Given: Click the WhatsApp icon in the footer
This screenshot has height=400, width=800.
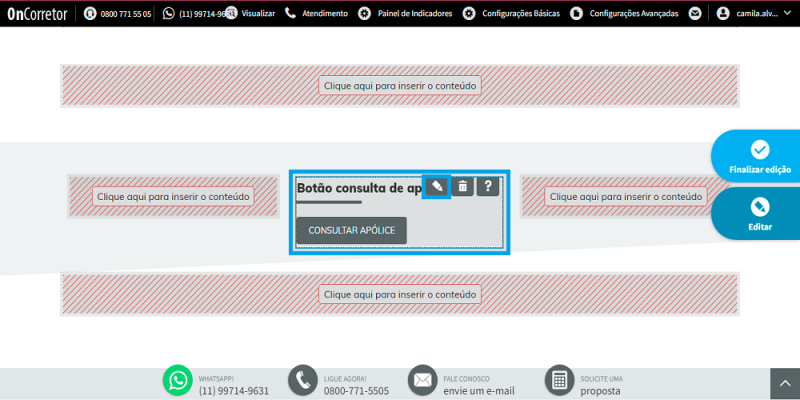Looking at the screenshot, I should 178,380.
